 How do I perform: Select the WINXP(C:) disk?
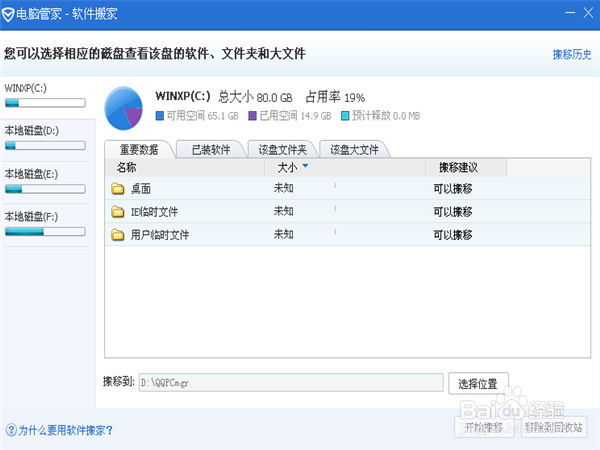pos(45,96)
